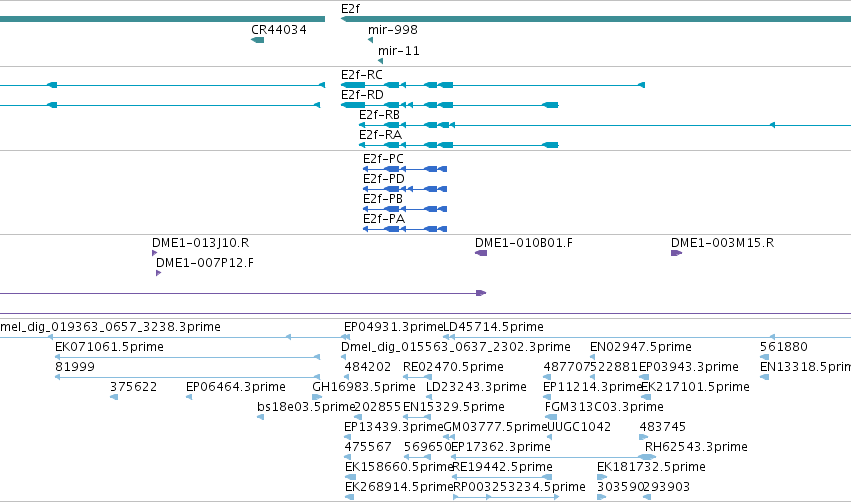Select the EP17362.3prime EST label

[501, 448]
